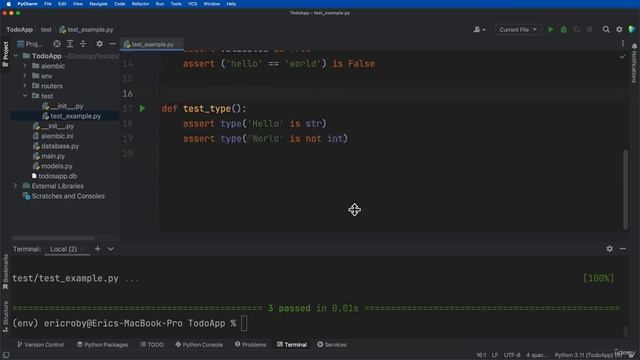This screenshot has width=640, height=360.
Task: Toggle the Project tool window stripe button
Action: 5,55
